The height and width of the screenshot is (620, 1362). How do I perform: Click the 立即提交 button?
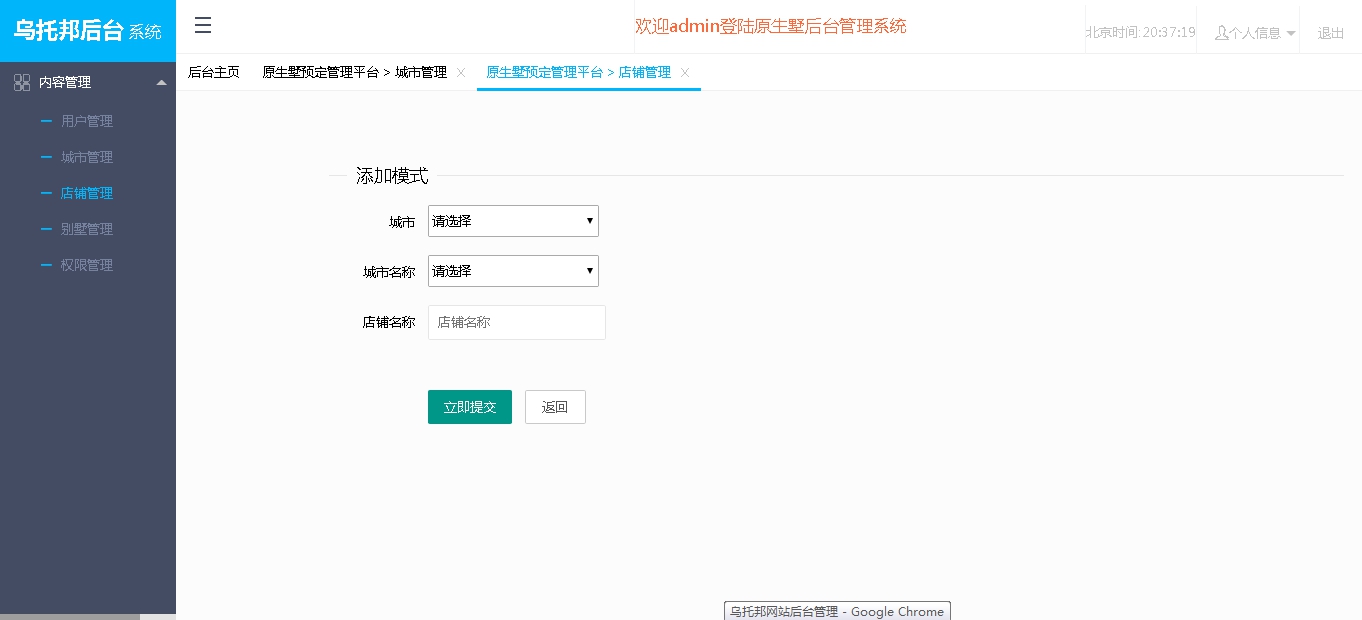(x=470, y=407)
